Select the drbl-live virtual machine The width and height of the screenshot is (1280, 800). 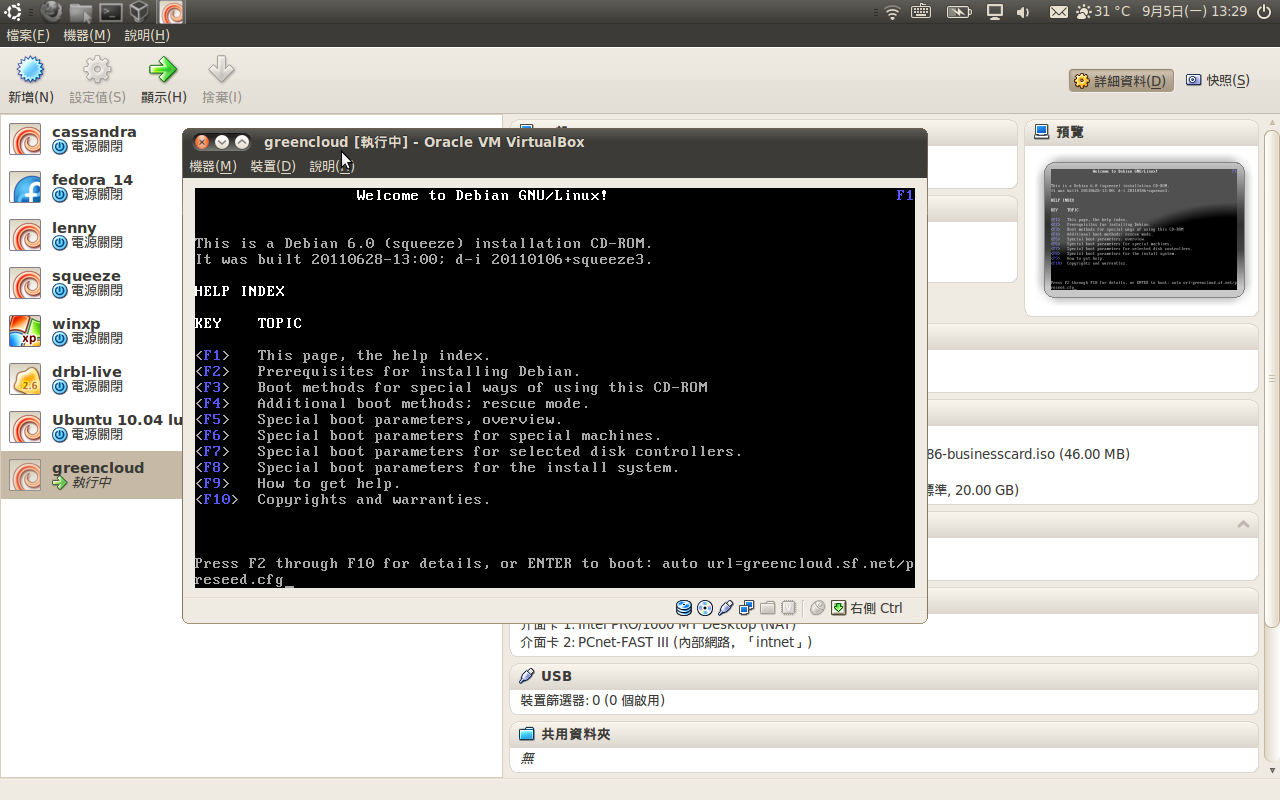point(93,379)
